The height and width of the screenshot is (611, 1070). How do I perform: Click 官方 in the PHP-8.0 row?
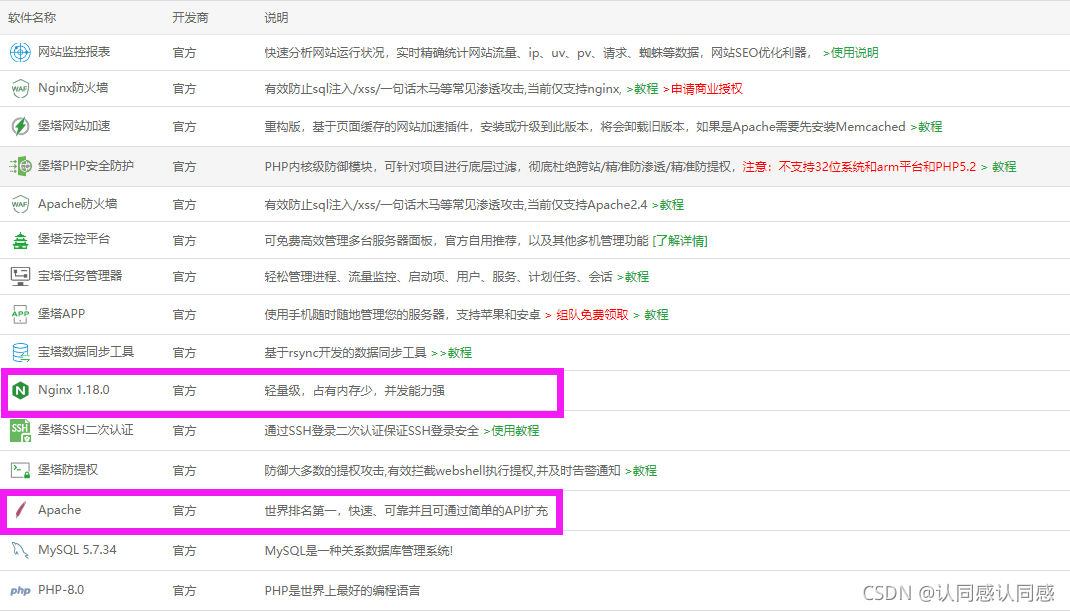tap(184, 591)
